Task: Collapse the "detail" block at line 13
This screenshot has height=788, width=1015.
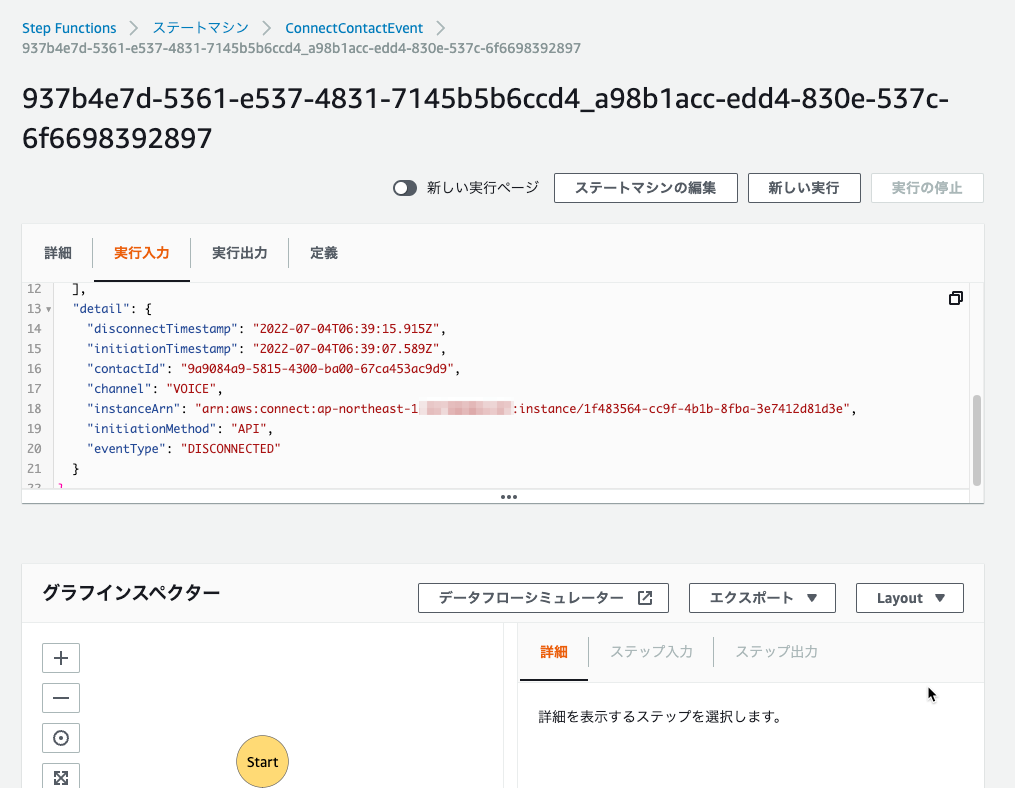Action: (49, 310)
